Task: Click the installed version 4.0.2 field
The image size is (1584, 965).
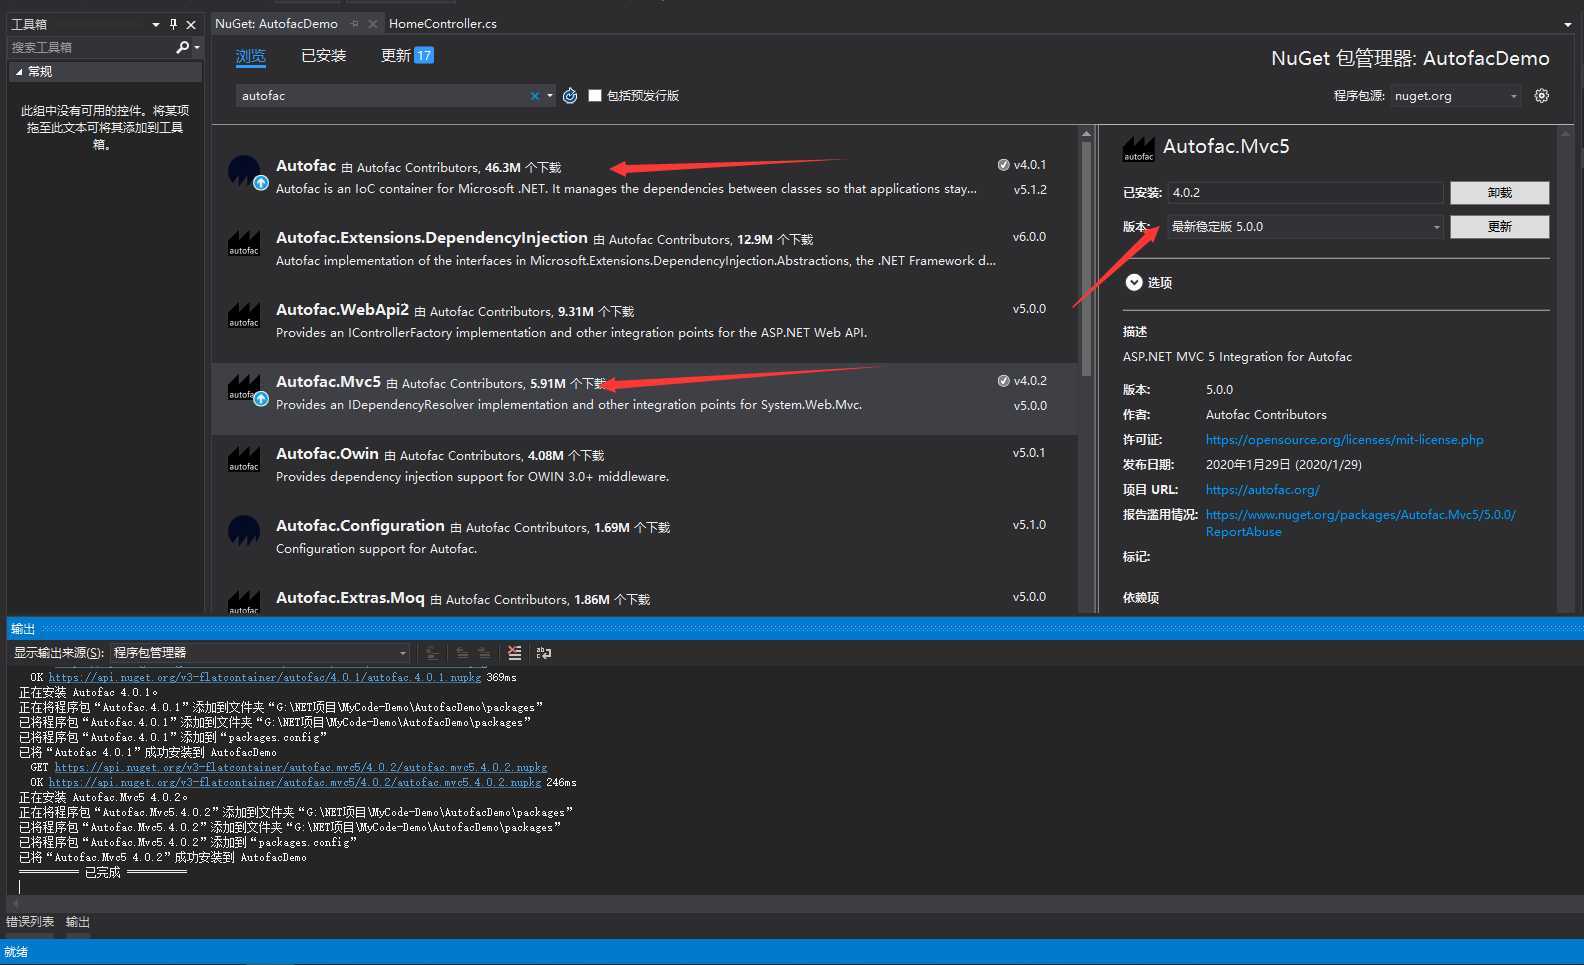Action: (1305, 193)
